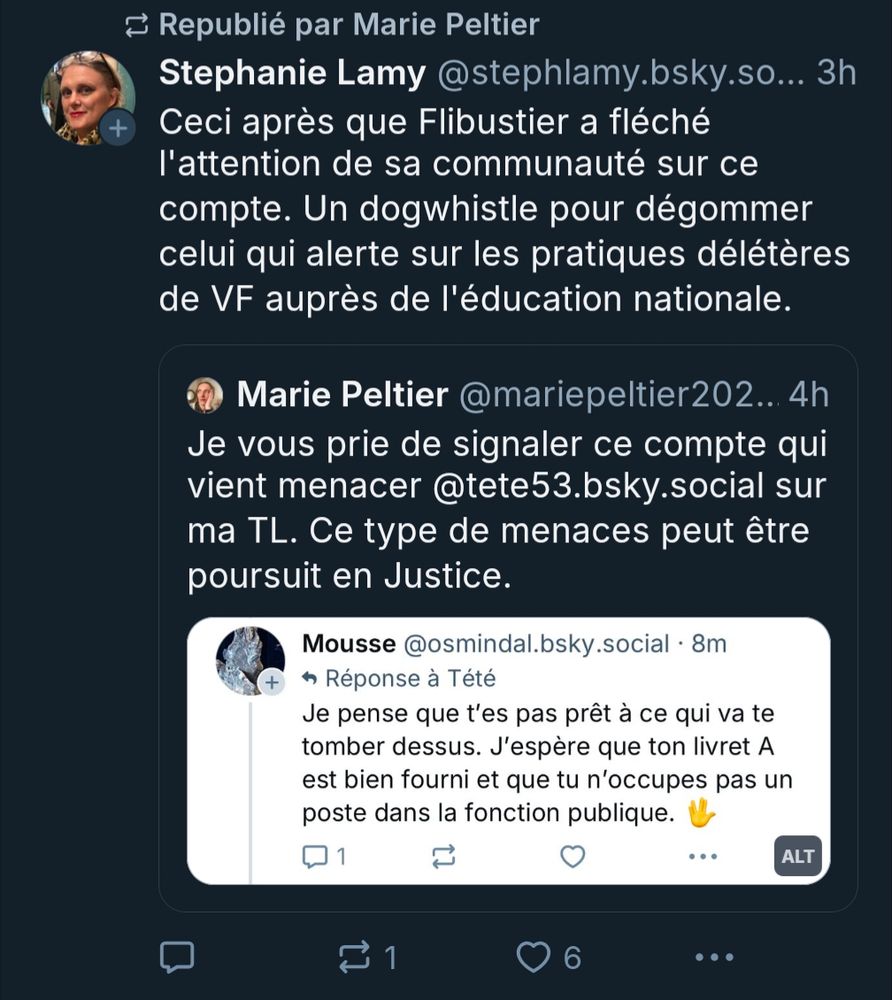This screenshot has height=1000, width=892.
Task: Click repost icon in Mousse screenshot
Action: pyautogui.click(x=444, y=856)
